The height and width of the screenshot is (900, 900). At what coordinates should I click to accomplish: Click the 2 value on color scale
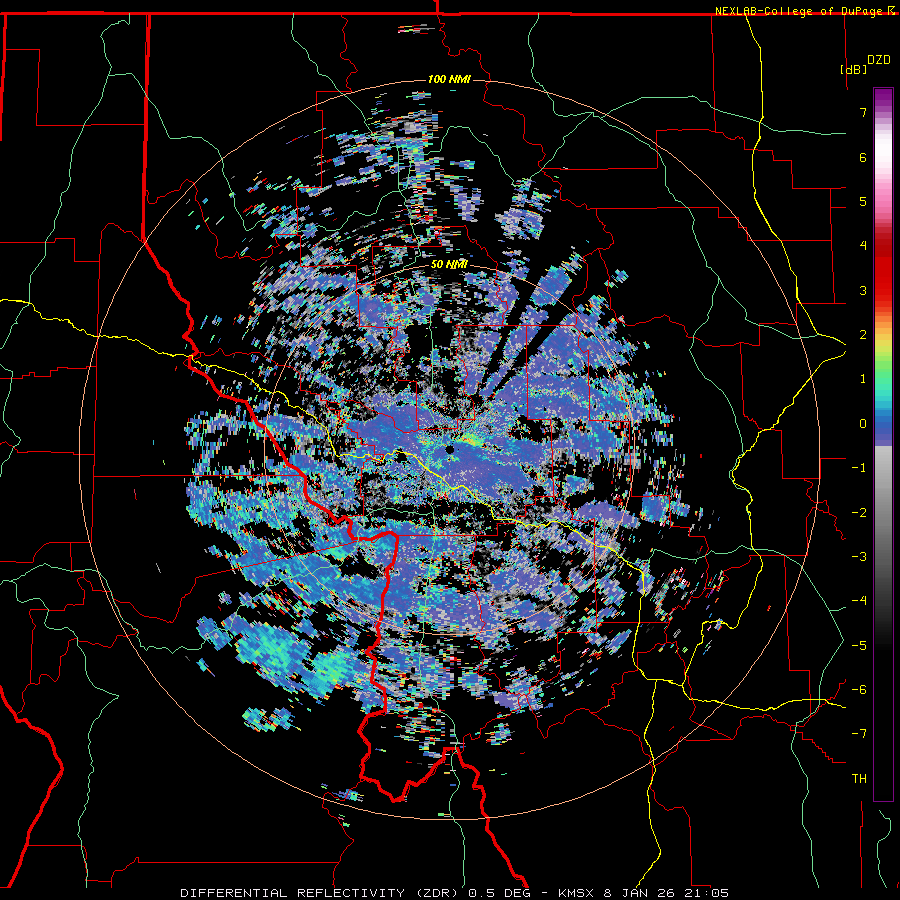(x=863, y=335)
